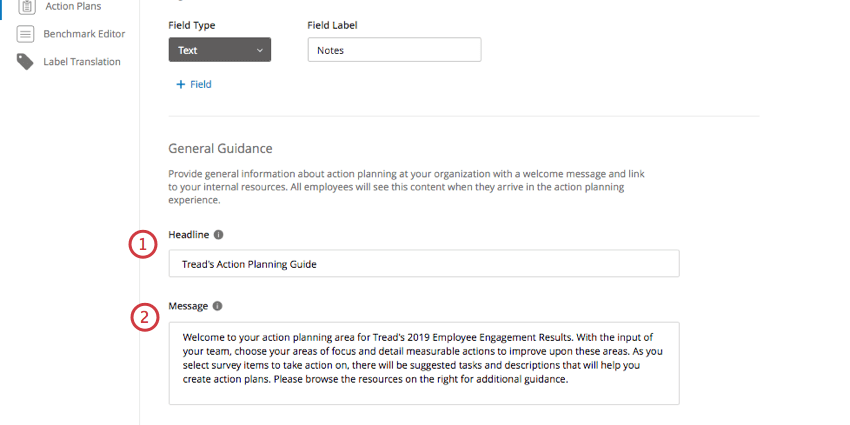Open the Field Type Text dropdown
The height and width of the screenshot is (425, 850).
(220, 50)
